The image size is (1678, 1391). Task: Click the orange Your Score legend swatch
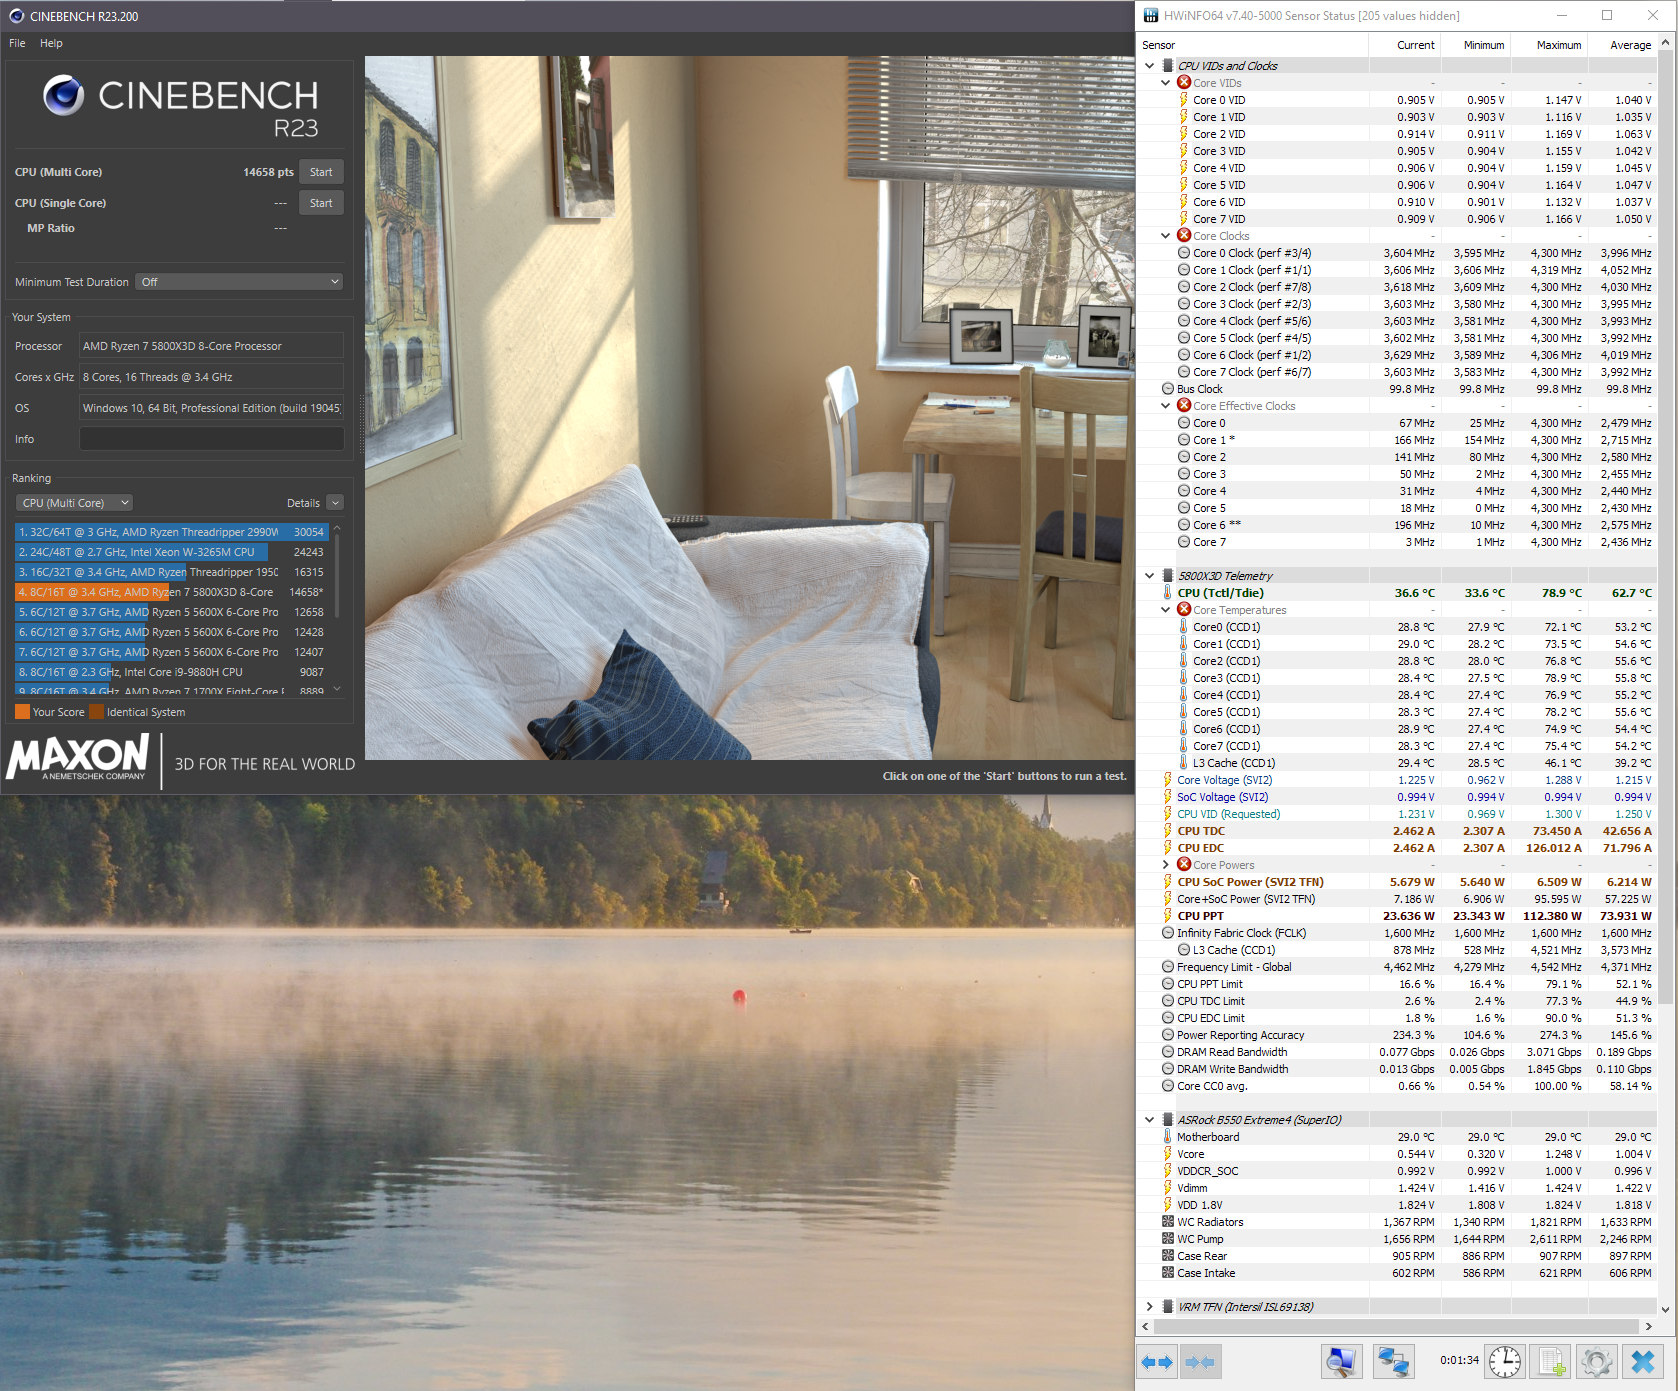pyautogui.click(x=22, y=712)
